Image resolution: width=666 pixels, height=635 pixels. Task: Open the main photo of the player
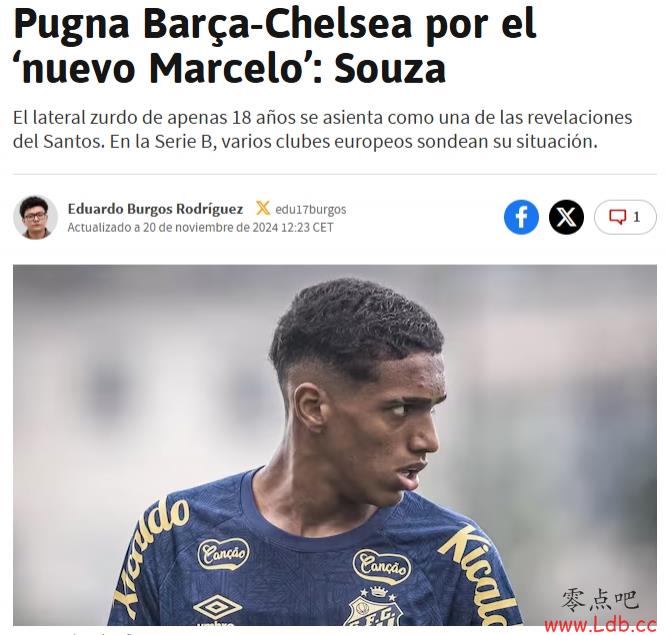[x=335, y=445]
